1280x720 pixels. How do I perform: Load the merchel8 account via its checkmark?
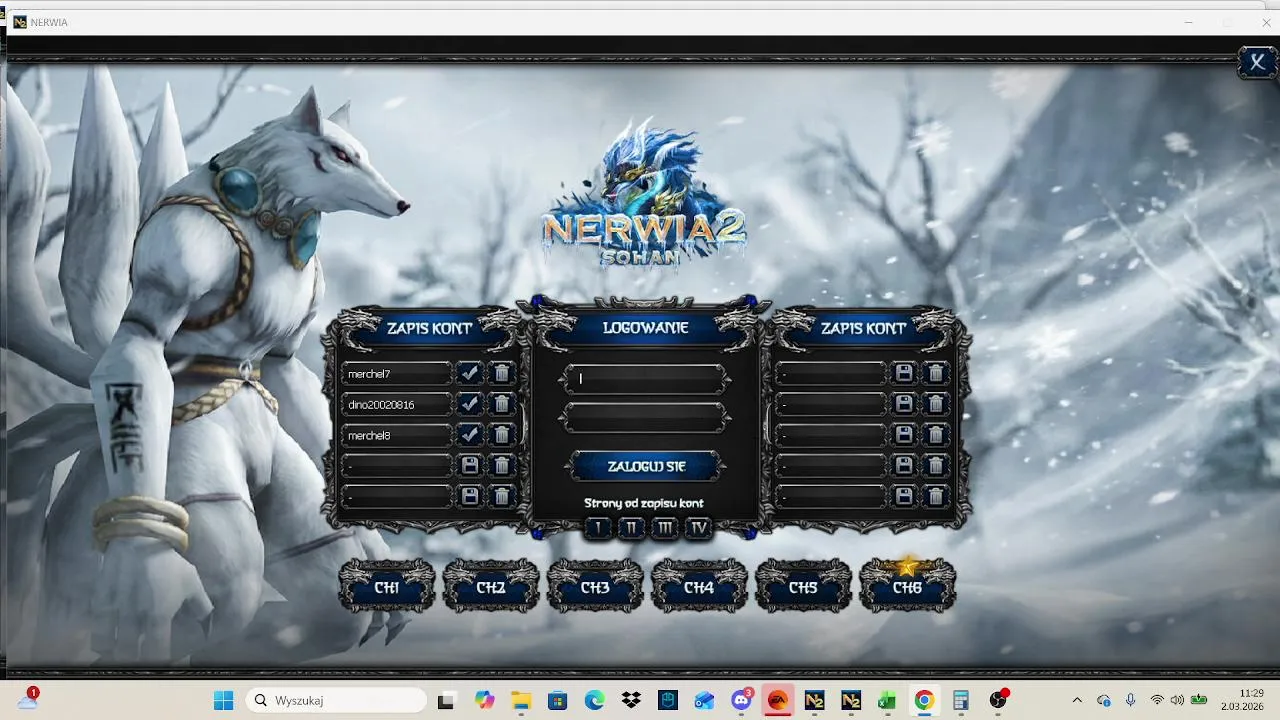[469, 435]
